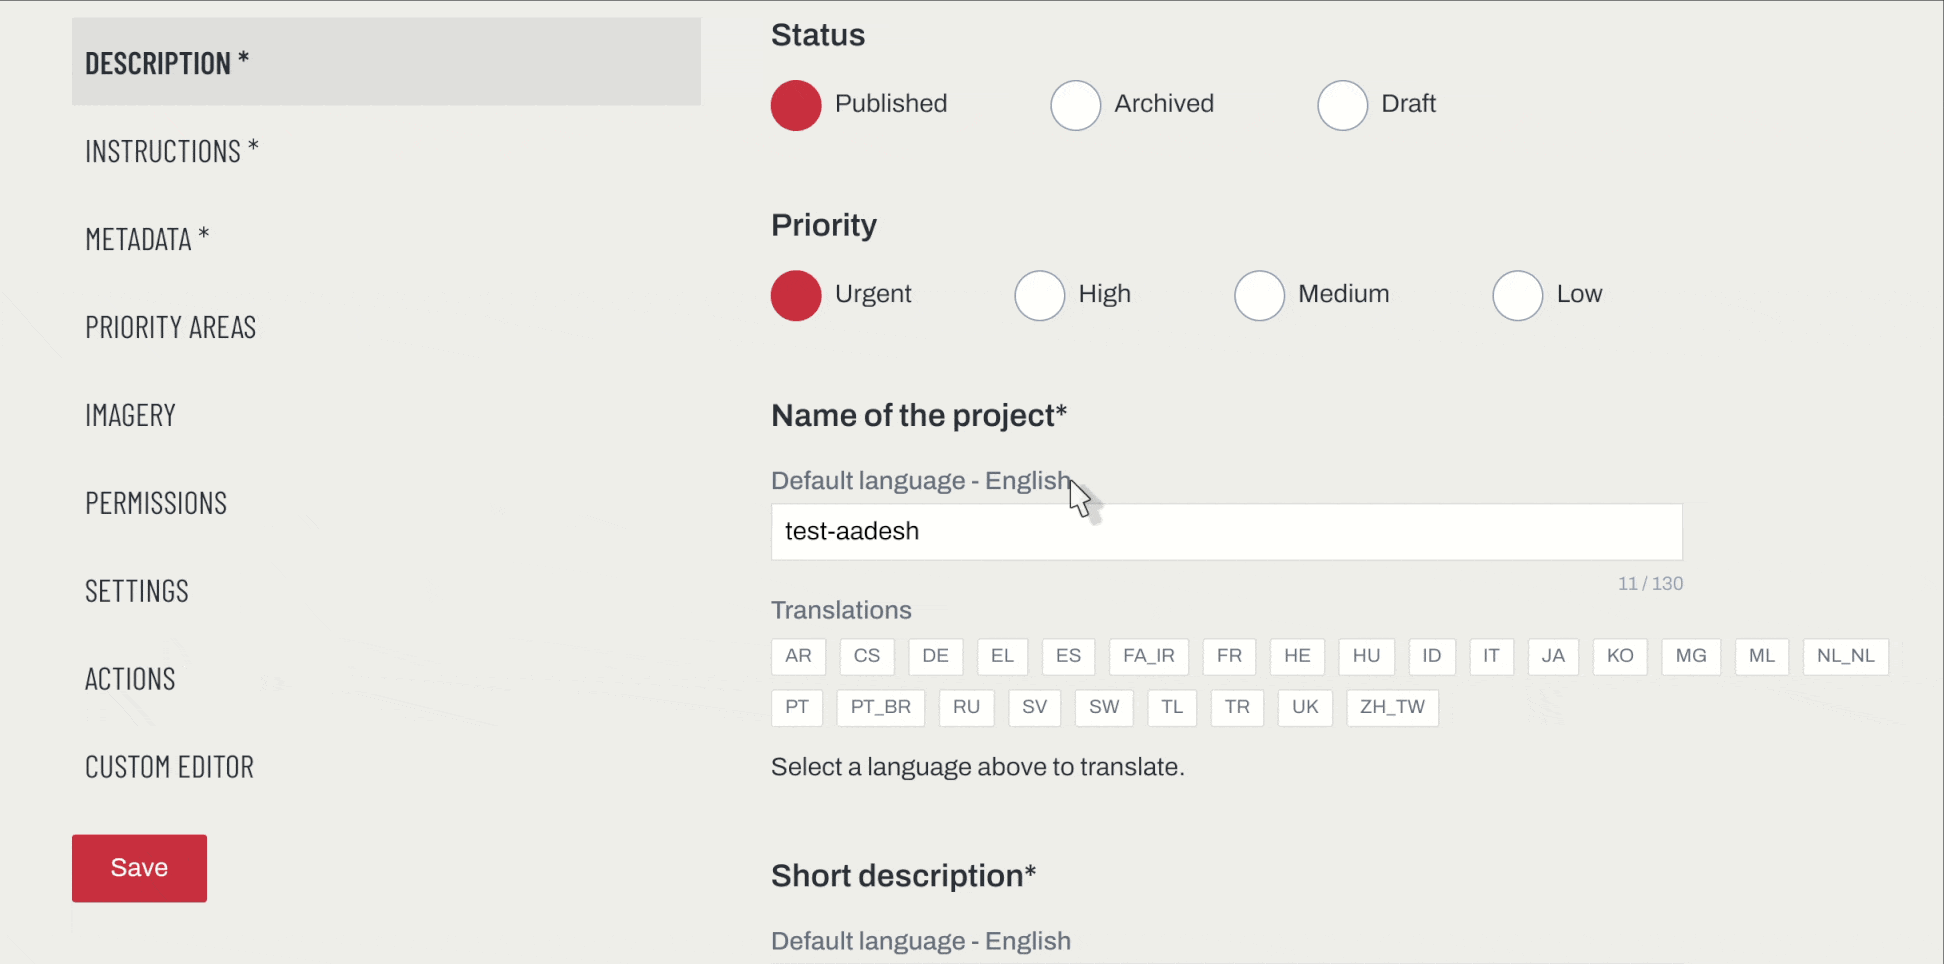
Task: Select the ZH_TW translation language
Action: pos(1392,707)
